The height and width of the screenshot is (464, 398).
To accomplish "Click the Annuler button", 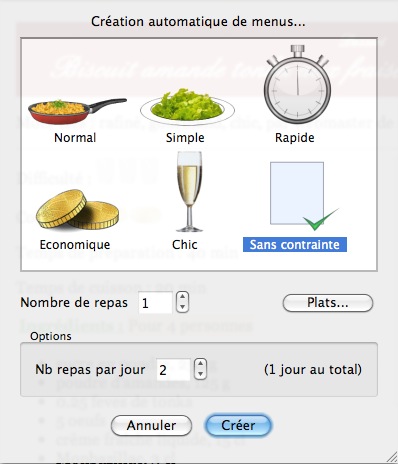I will (151, 425).
